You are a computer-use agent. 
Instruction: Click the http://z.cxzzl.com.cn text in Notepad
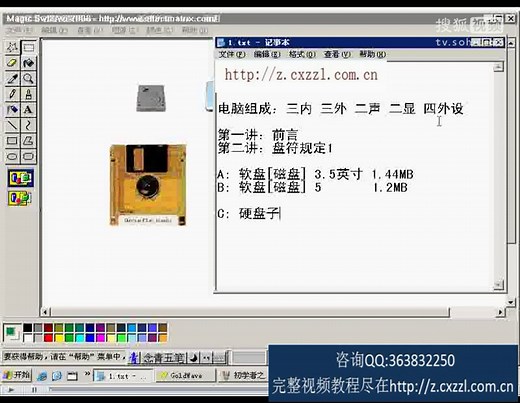[301, 75]
